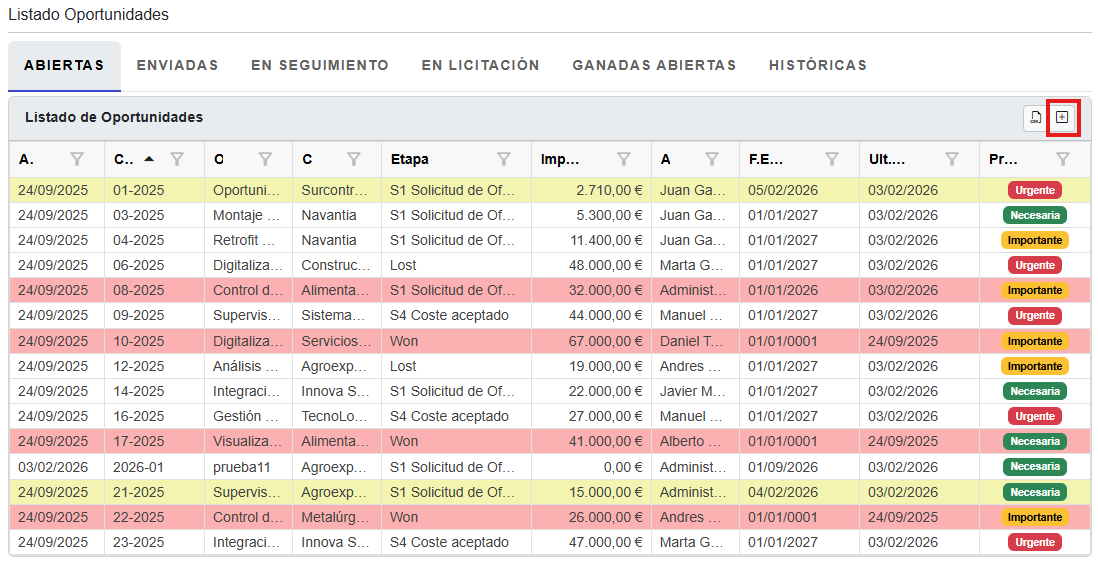This screenshot has width=1098, height=561.
Task: Open filter icon on the Imp... column
Action: 624,159
